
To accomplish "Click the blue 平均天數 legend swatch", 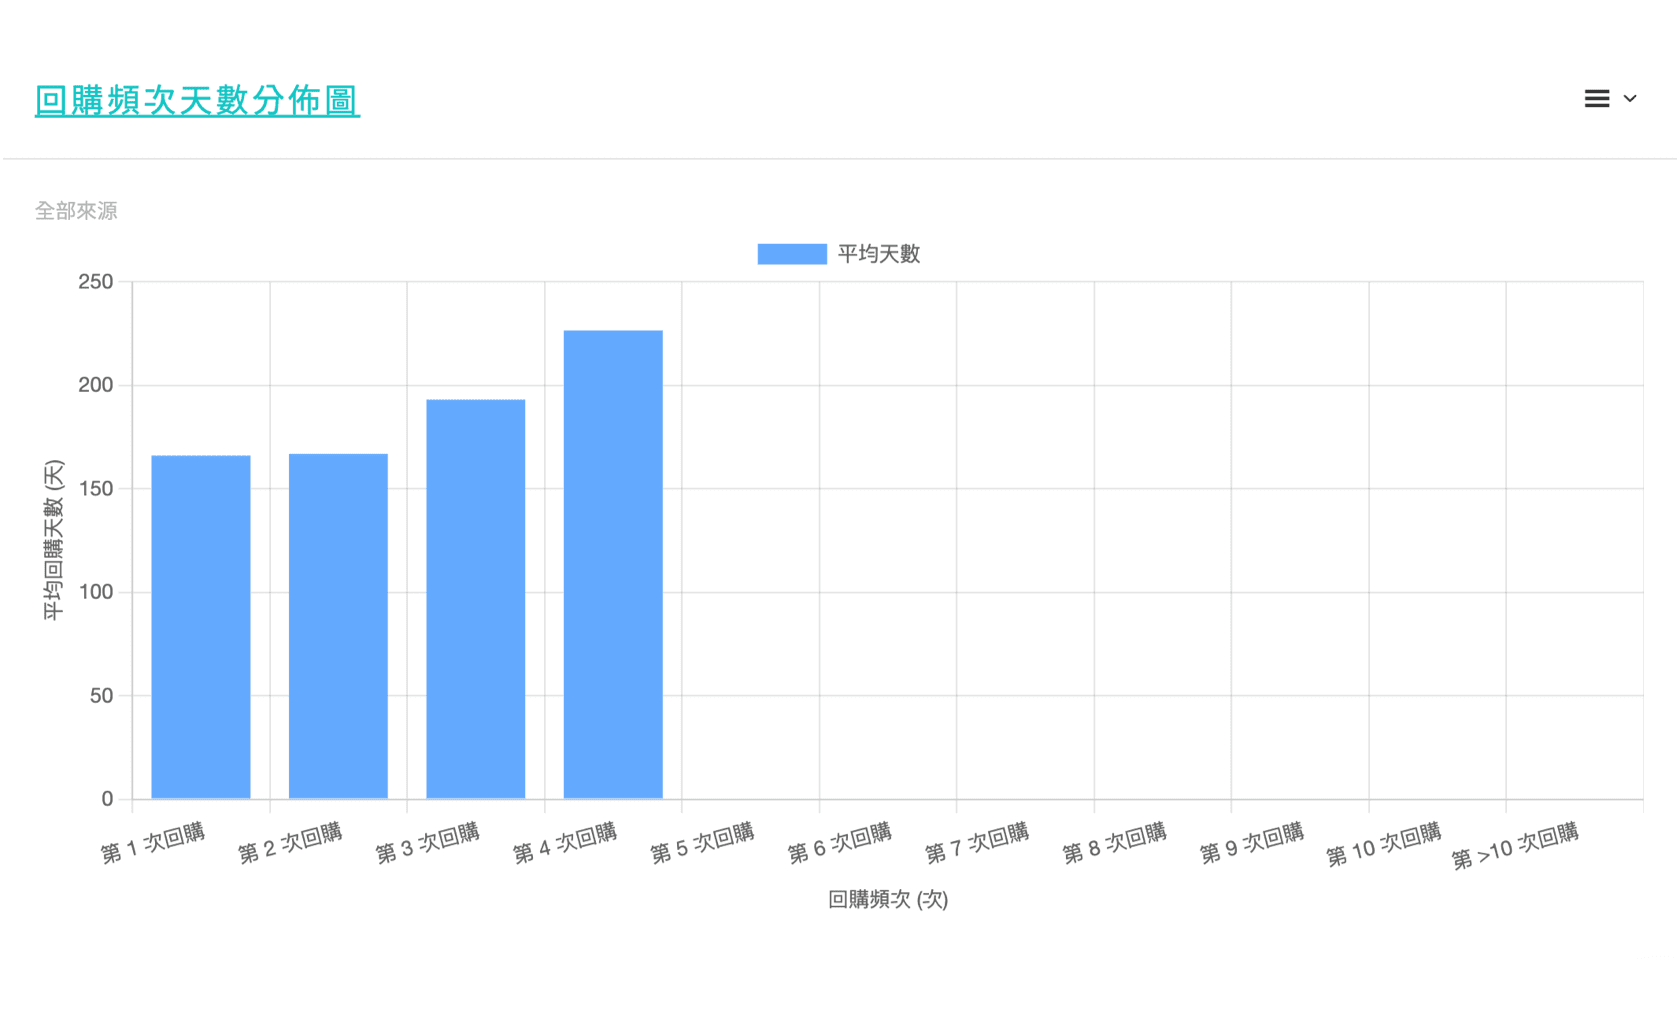I will click(791, 254).
